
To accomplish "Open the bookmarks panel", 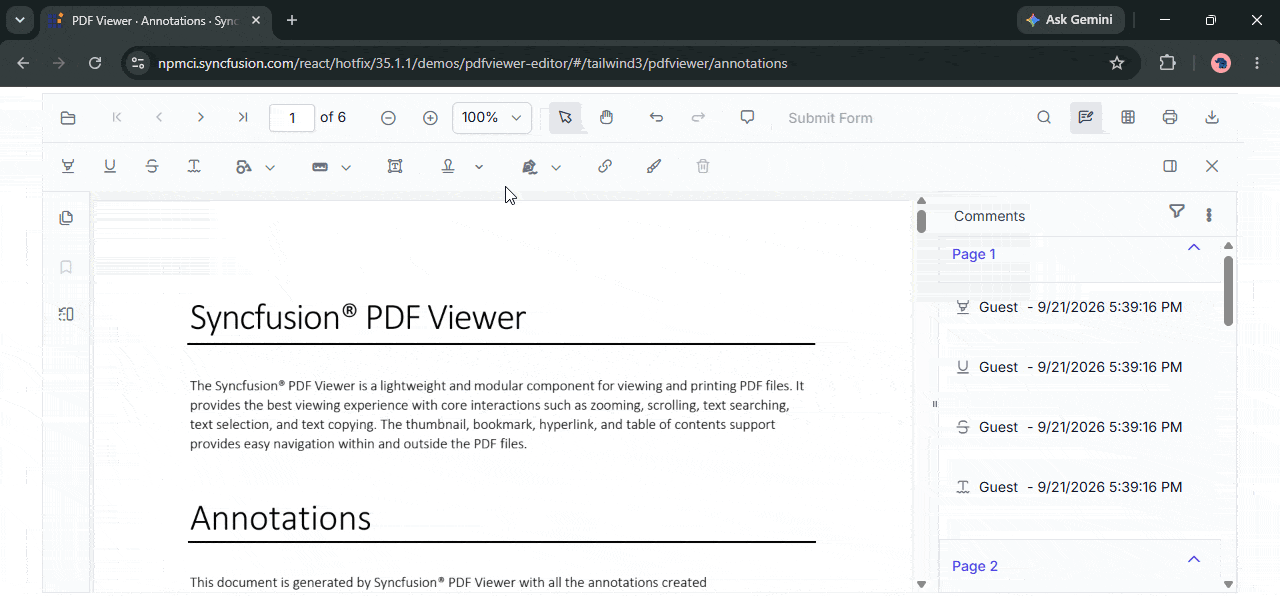I will (66, 267).
